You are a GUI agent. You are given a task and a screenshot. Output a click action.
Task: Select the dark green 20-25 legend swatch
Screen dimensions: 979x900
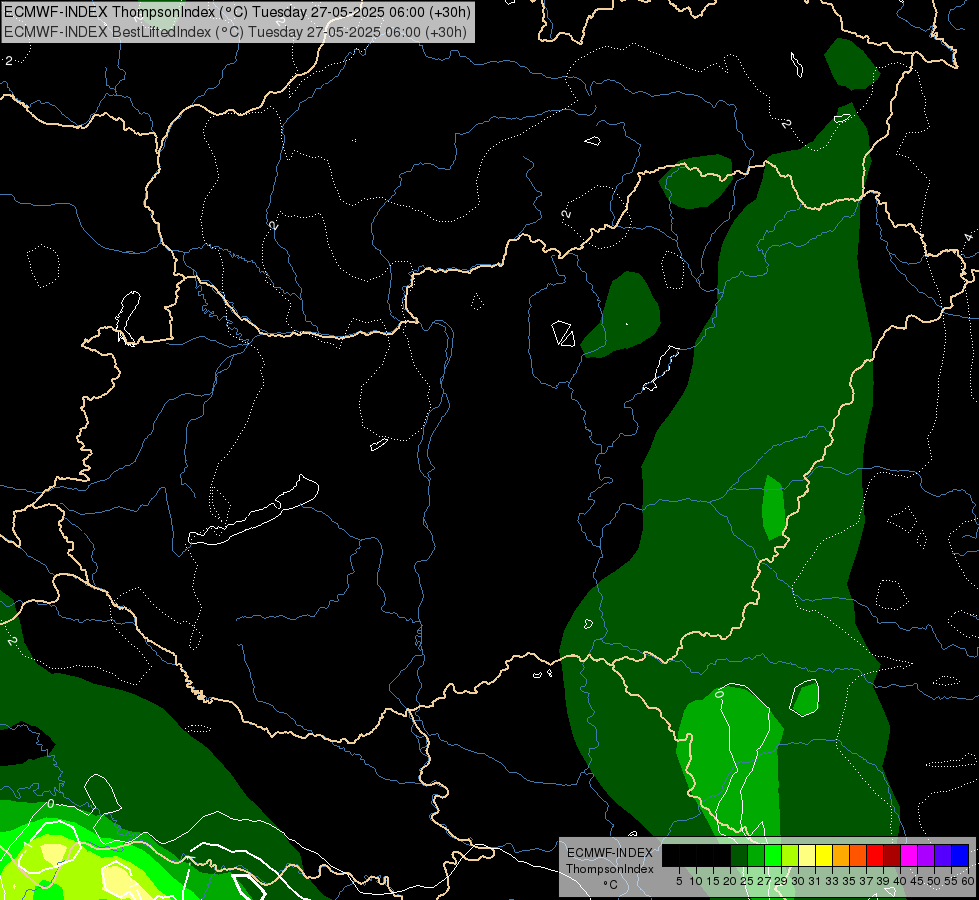[739, 855]
